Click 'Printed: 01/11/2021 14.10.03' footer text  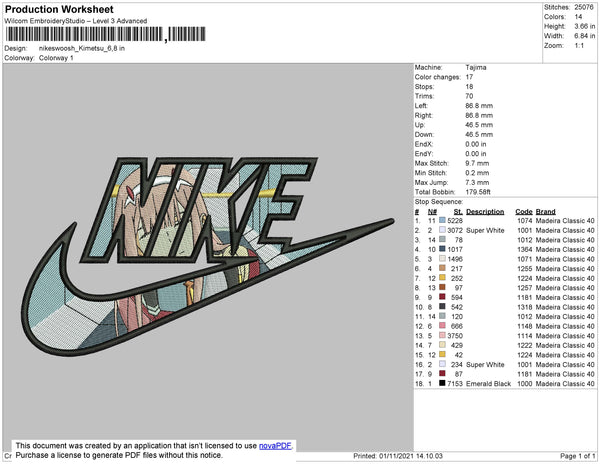[x=398, y=456]
